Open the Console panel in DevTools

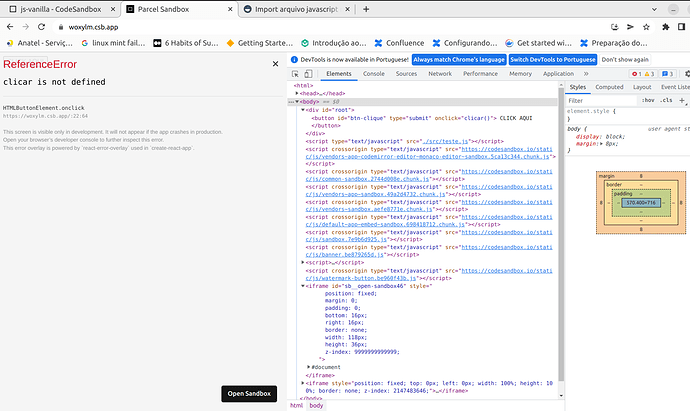[374, 74]
